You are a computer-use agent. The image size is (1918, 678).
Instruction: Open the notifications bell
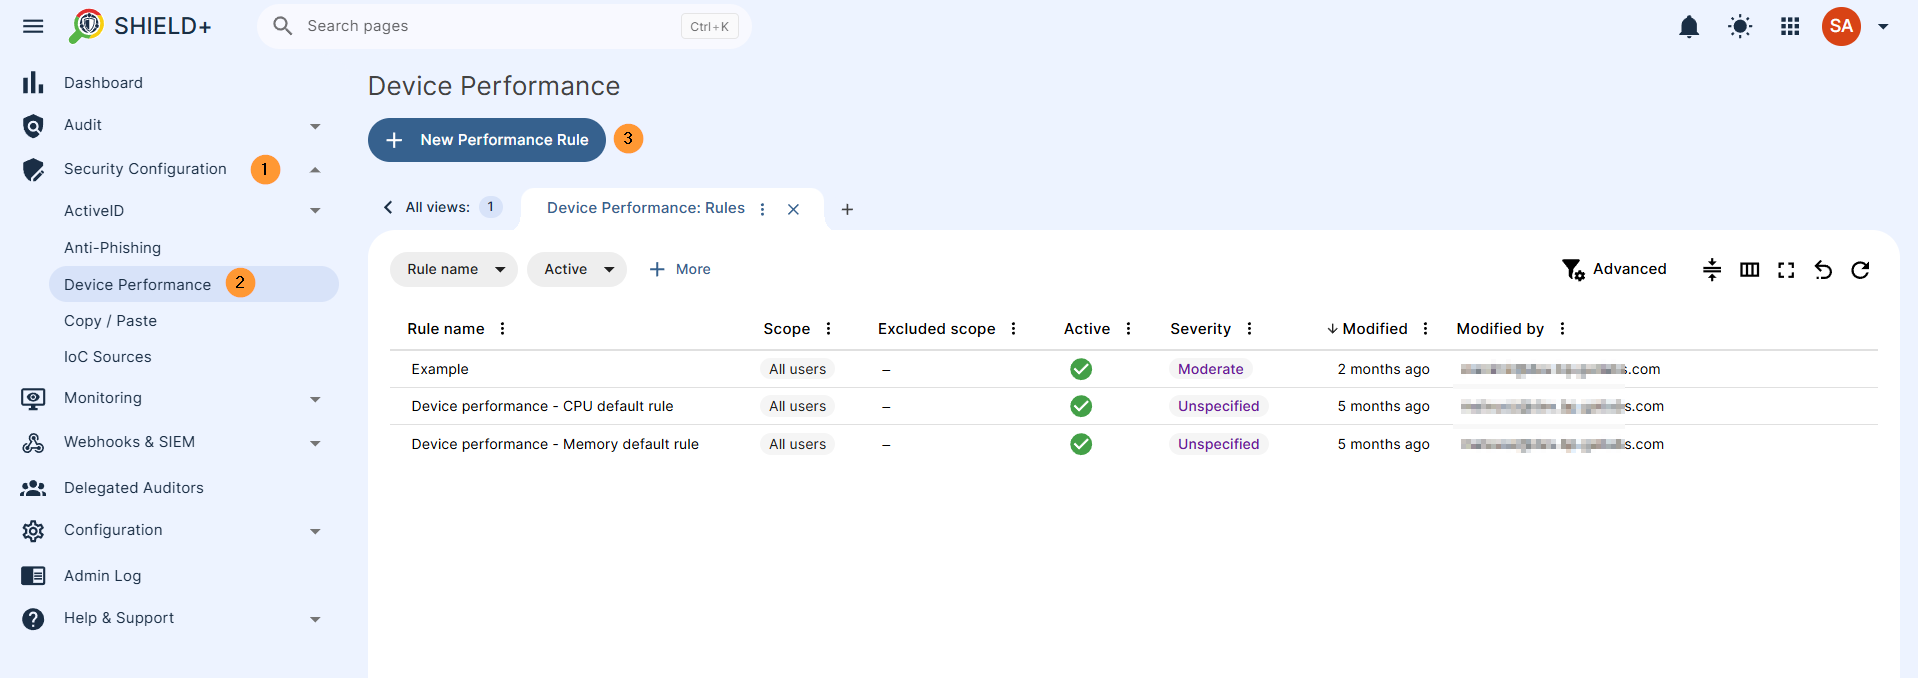click(x=1689, y=27)
